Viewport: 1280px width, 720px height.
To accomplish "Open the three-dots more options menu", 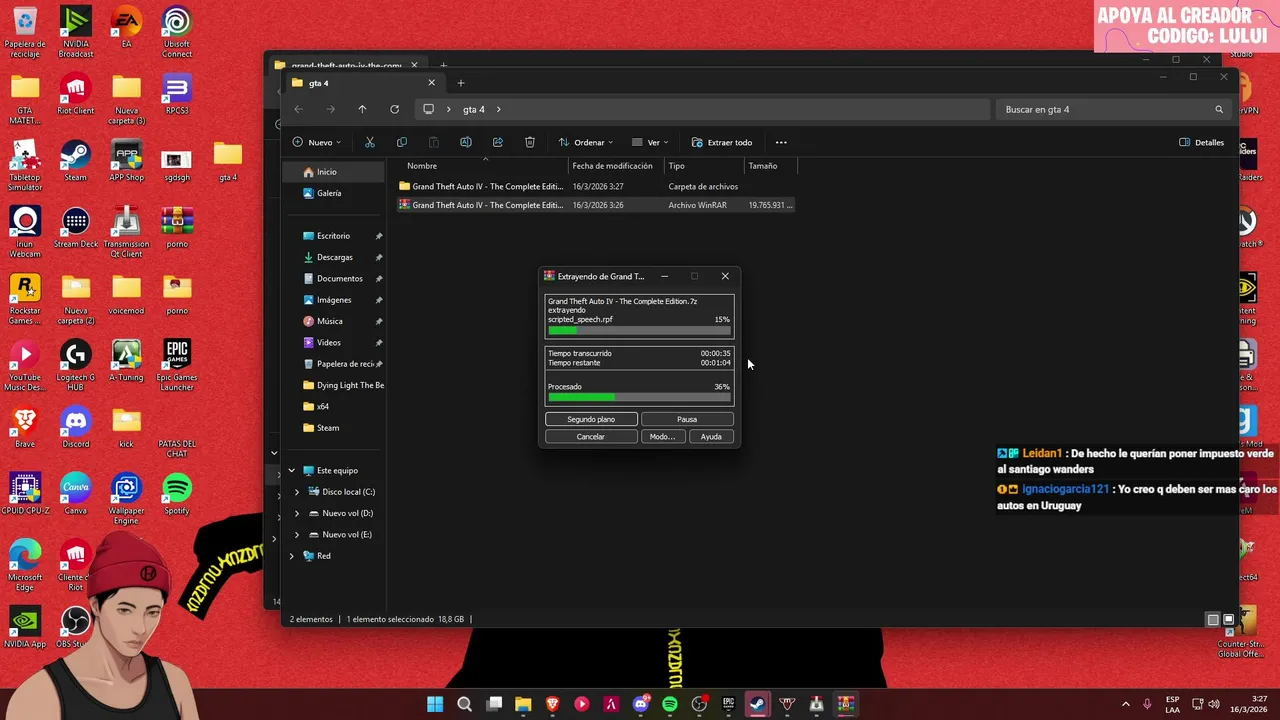I will pos(781,142).
